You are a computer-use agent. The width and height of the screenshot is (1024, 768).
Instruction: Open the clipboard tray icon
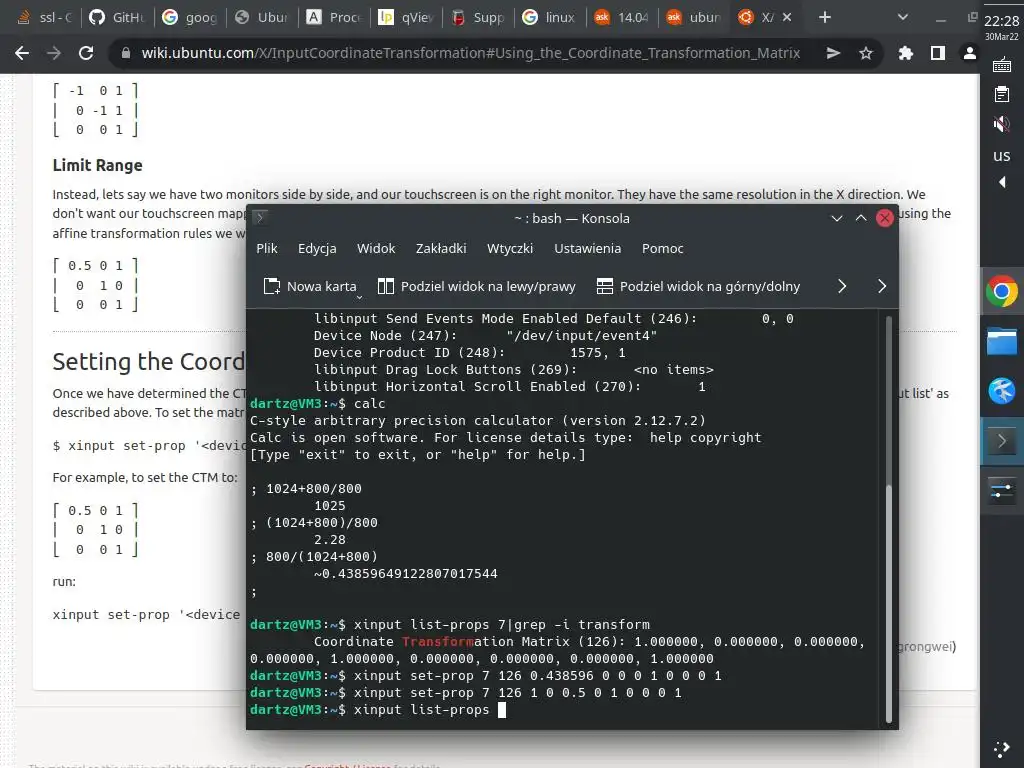pyautogui.click(x=1002, y=94)
